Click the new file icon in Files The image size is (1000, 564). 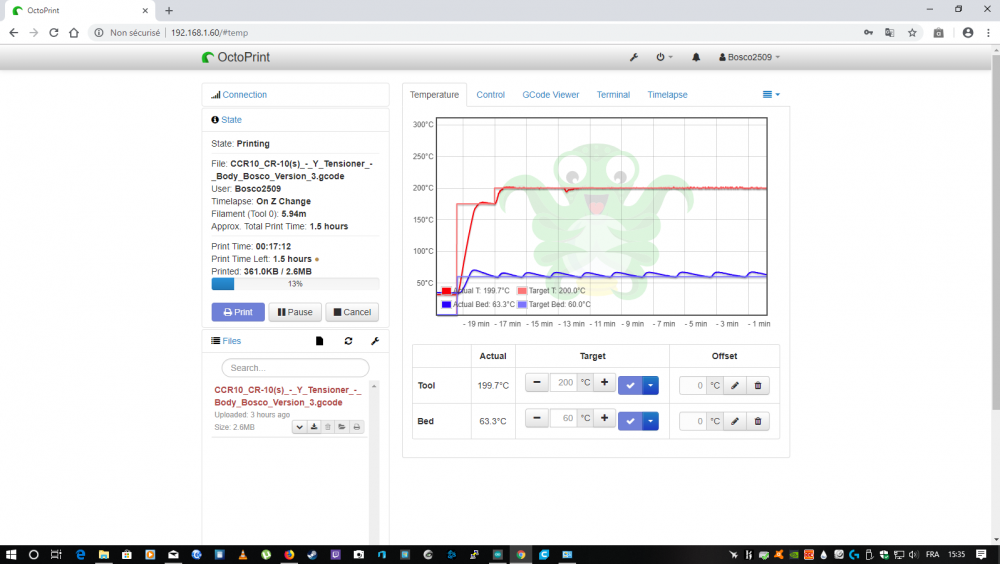click(320, 341)
